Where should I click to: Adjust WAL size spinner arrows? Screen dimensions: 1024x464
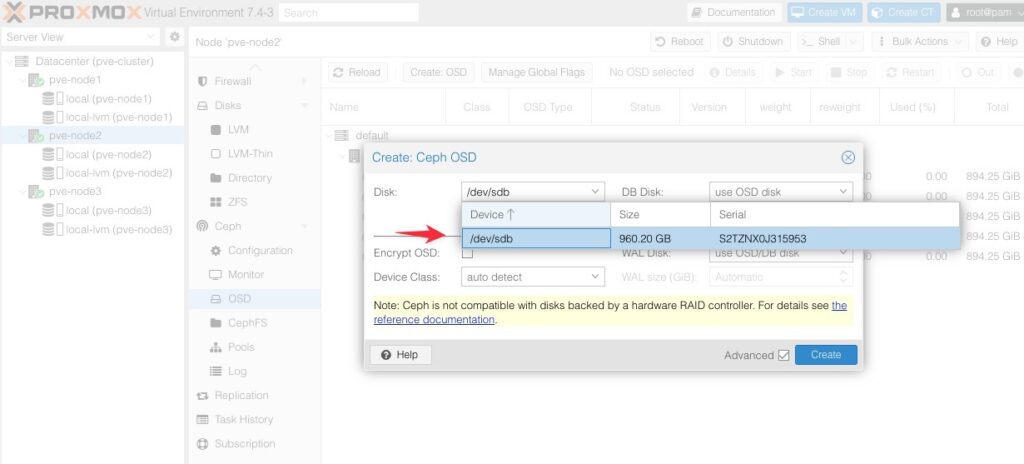[844, 277]
